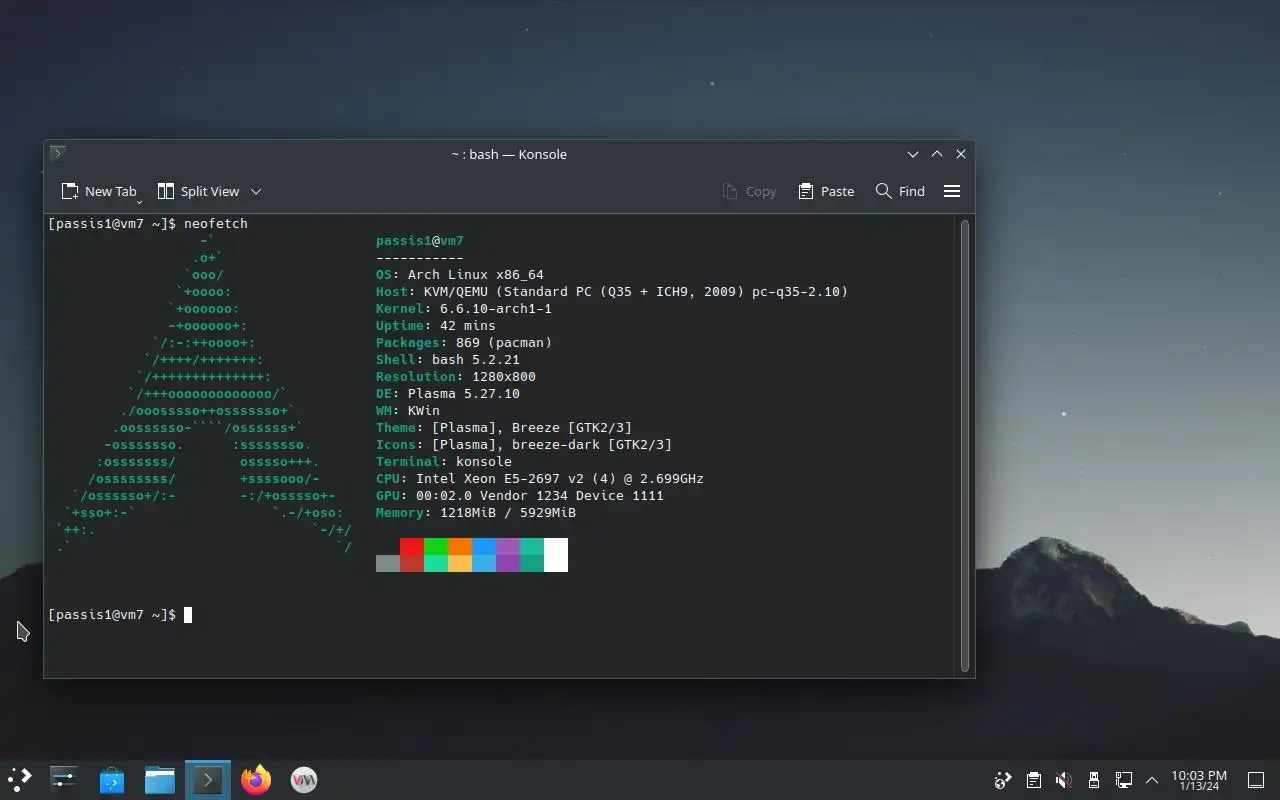Launch Discover software center from the taskbar
Screen dimensions: 1280x800
[112, 779]
